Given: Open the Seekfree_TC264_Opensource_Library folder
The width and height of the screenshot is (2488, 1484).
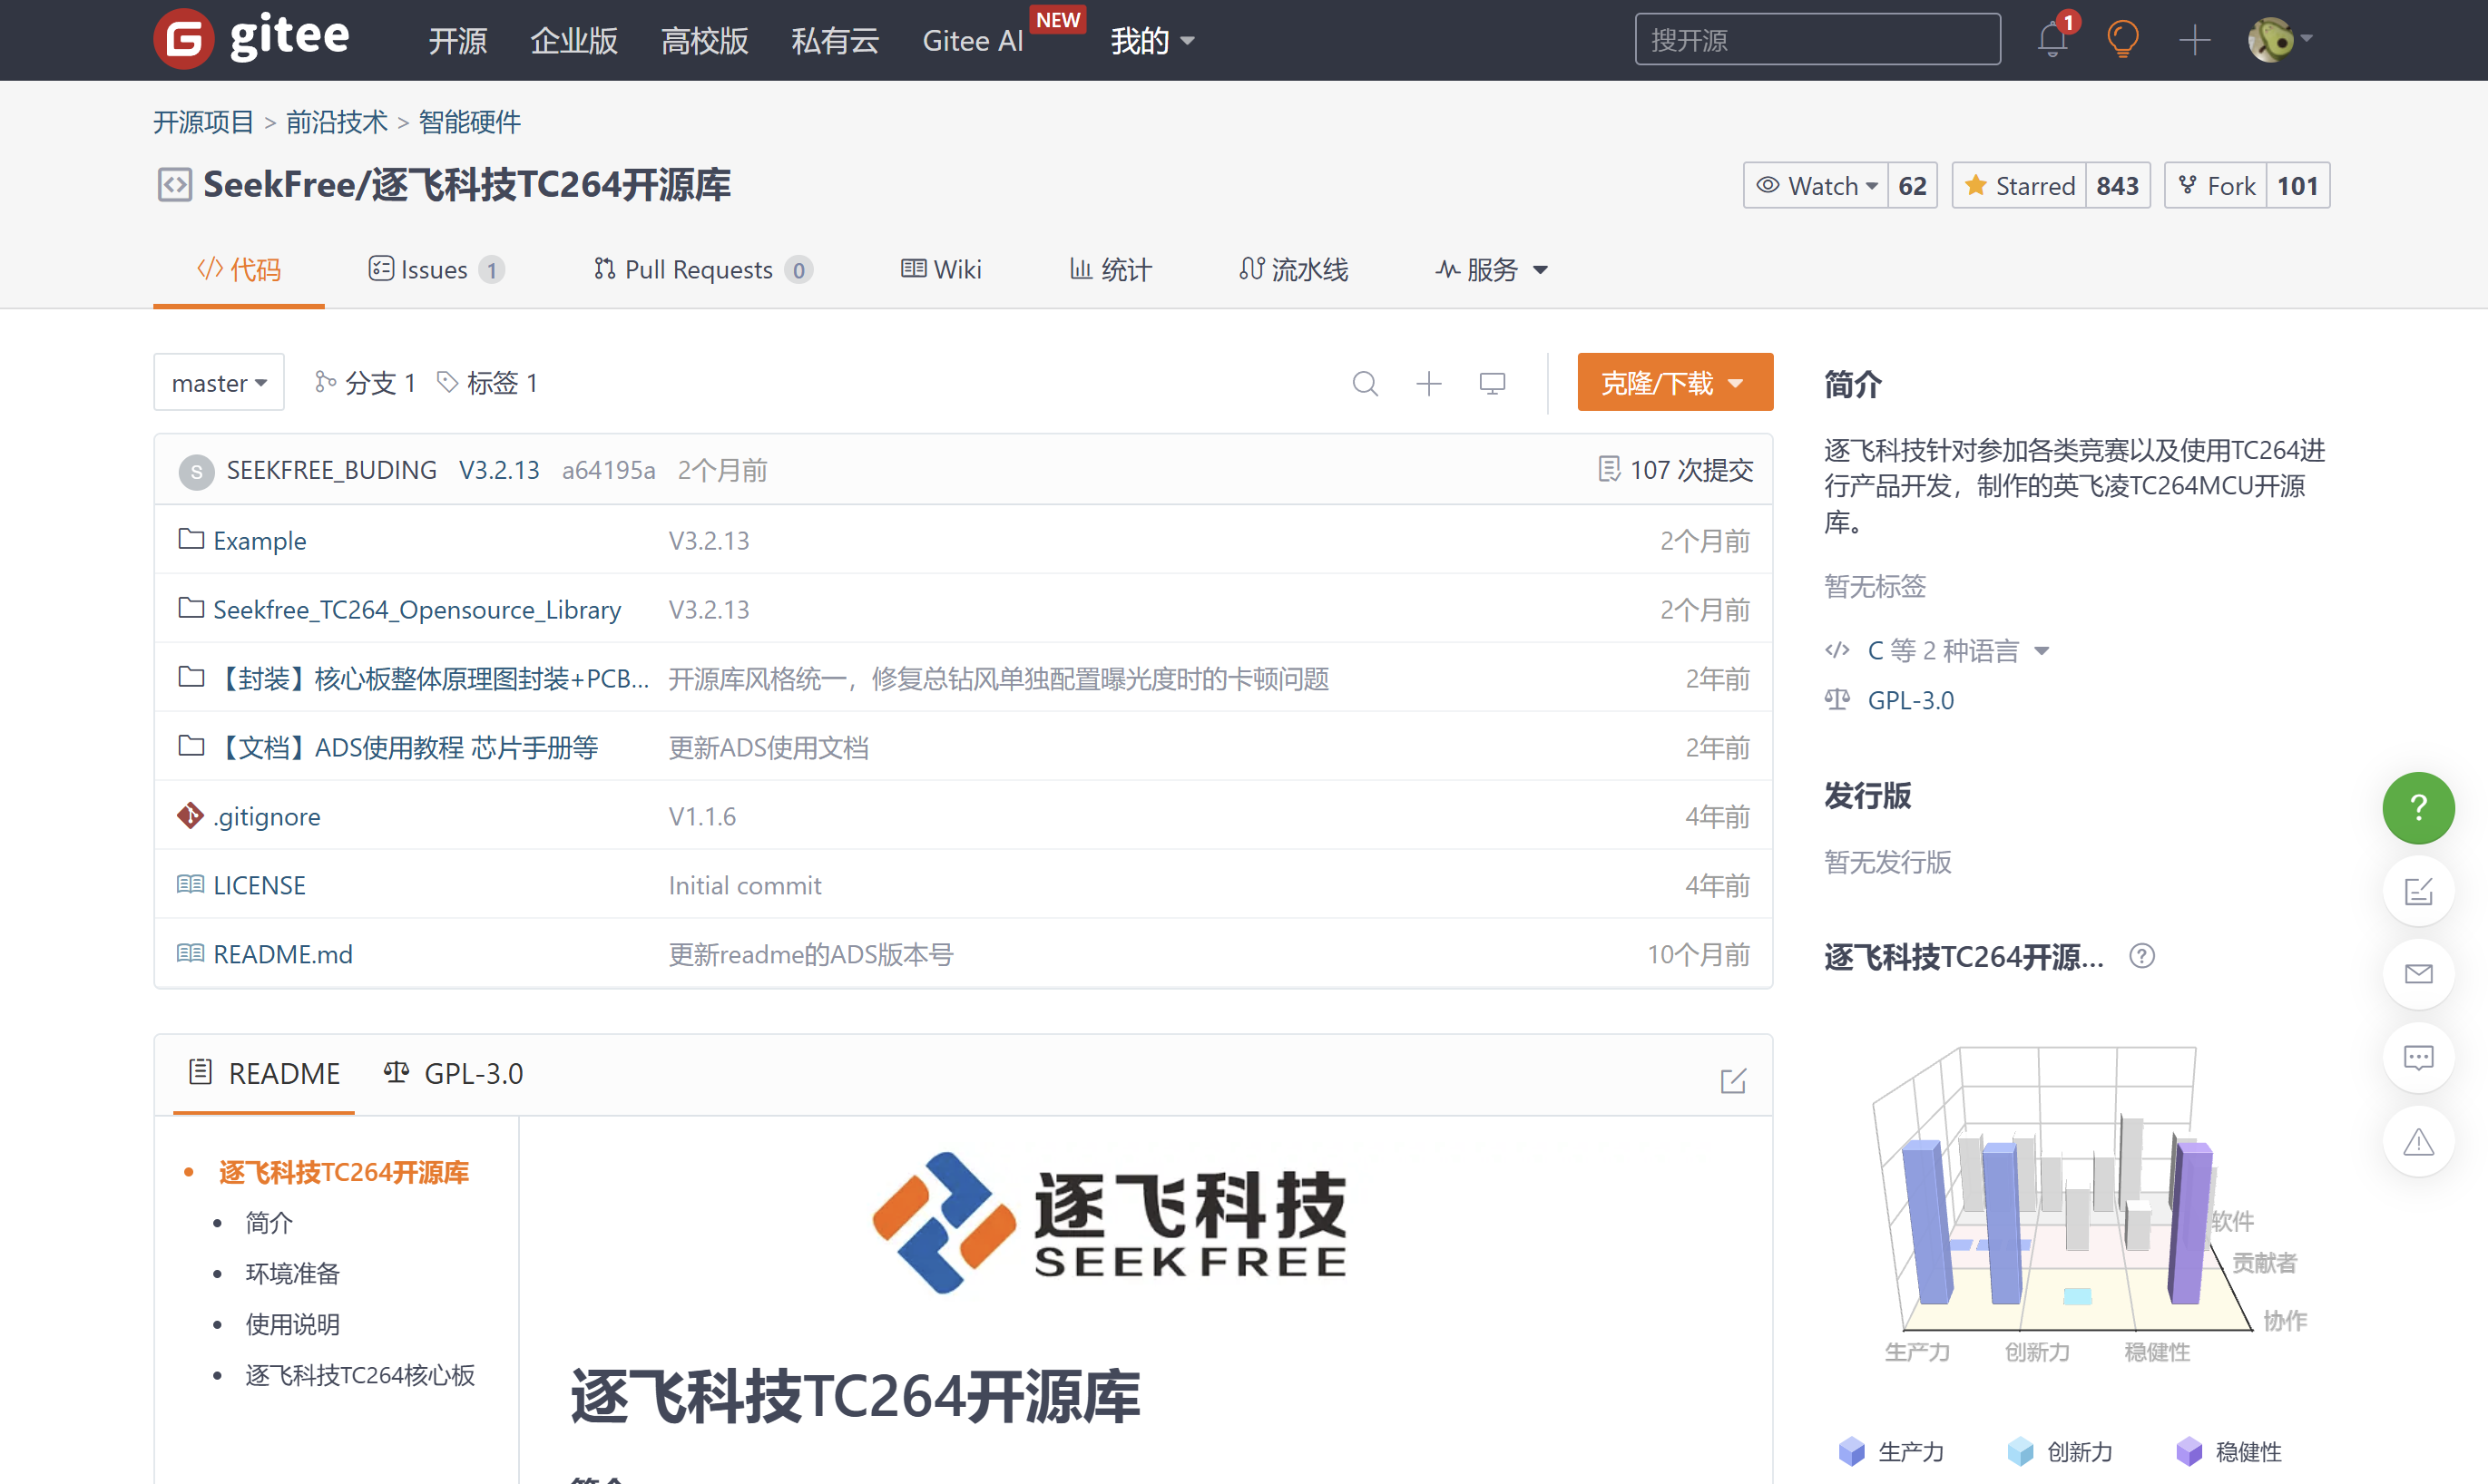Looking at the screenshot, I should click(x=416, y=610).
